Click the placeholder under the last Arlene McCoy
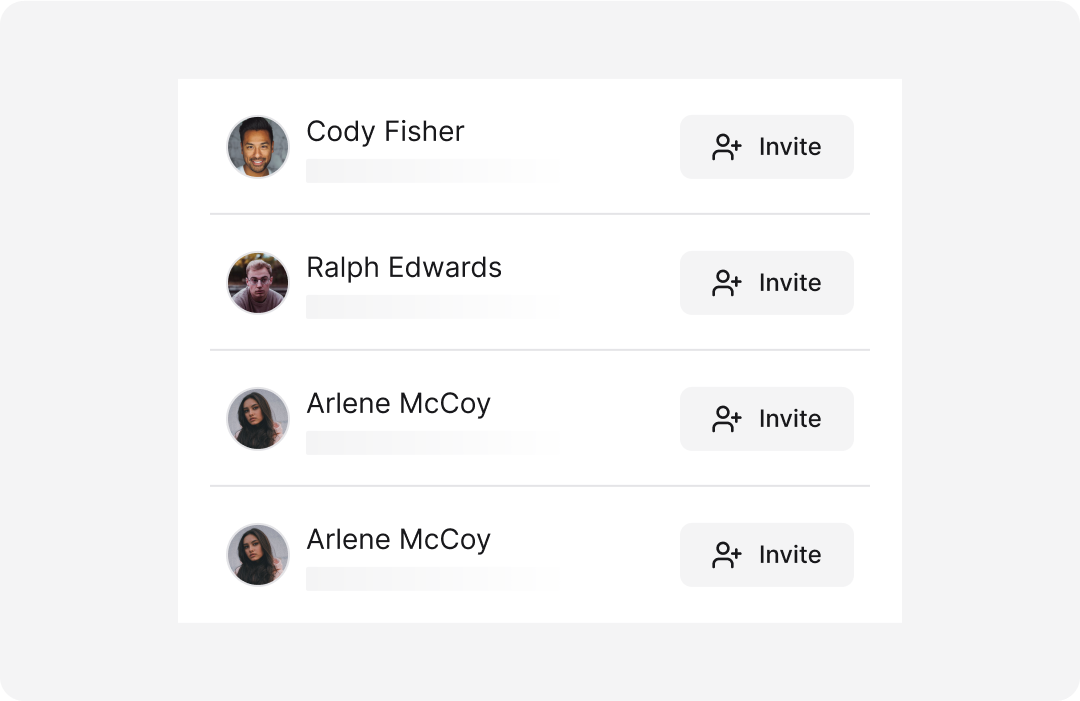Screen dimensions: 1080x701 pos(432,579)
